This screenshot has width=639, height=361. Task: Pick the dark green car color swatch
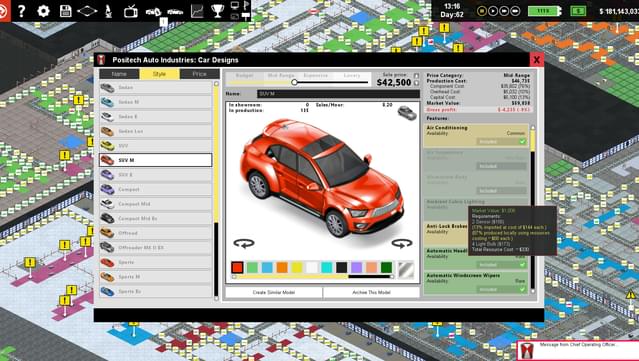386,267
